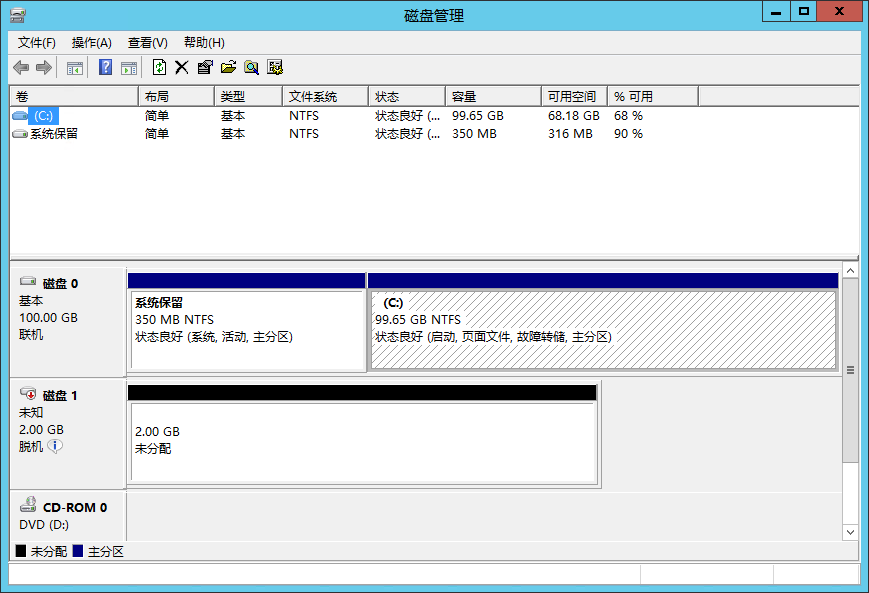Click the 99.65 GB capacity cell
The height and width of the screenshot is (593, 869).
(478, 116)
